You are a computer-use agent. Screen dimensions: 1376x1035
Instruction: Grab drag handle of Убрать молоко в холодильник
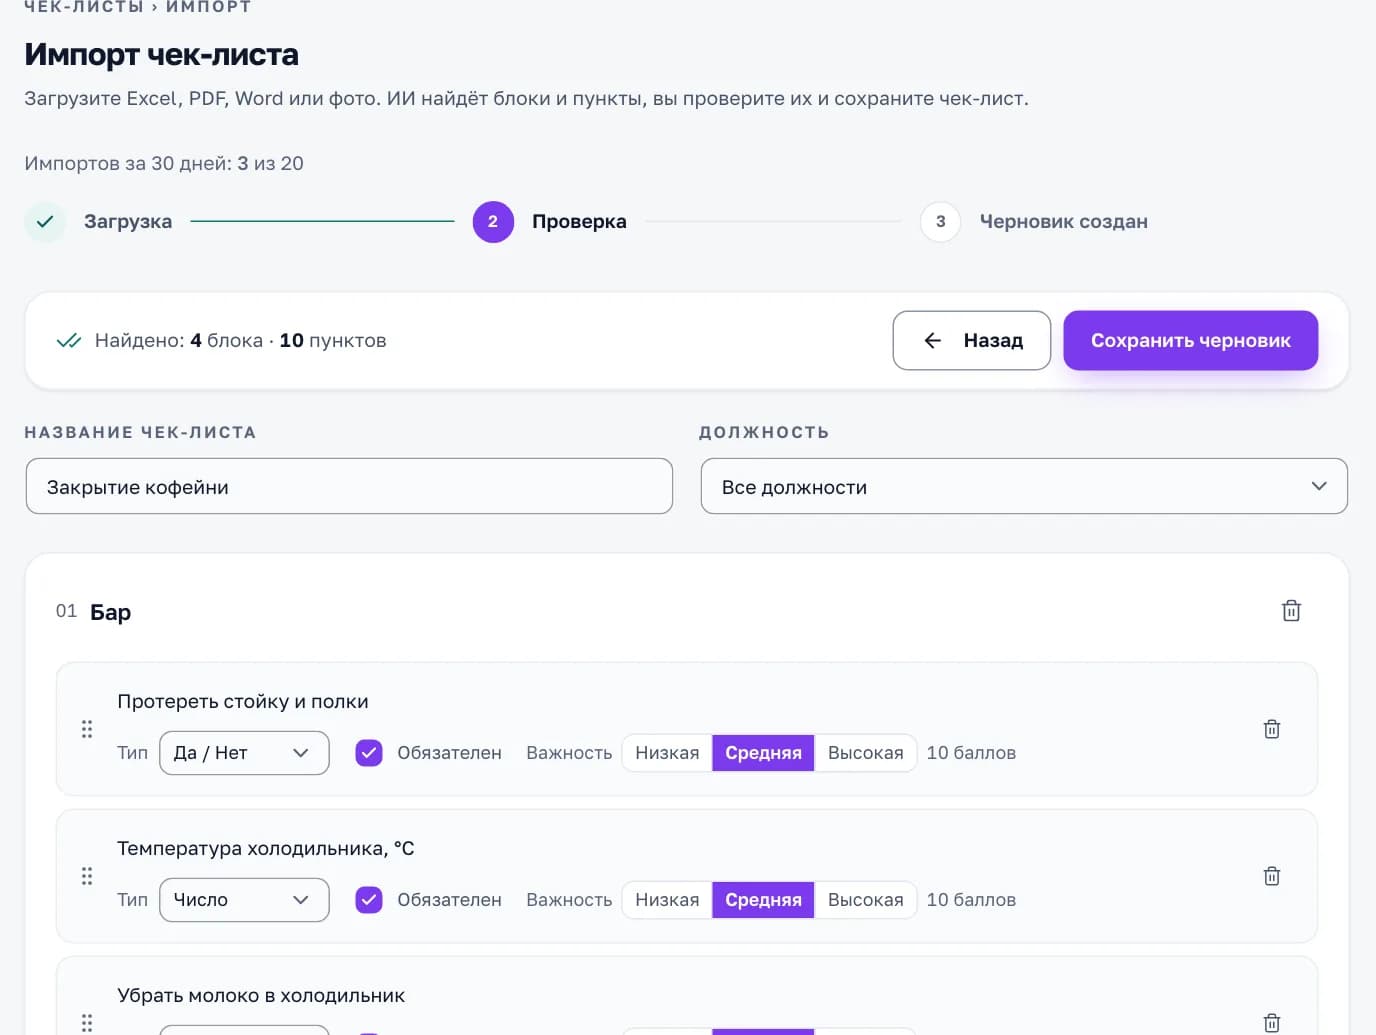pos(87,1022)
